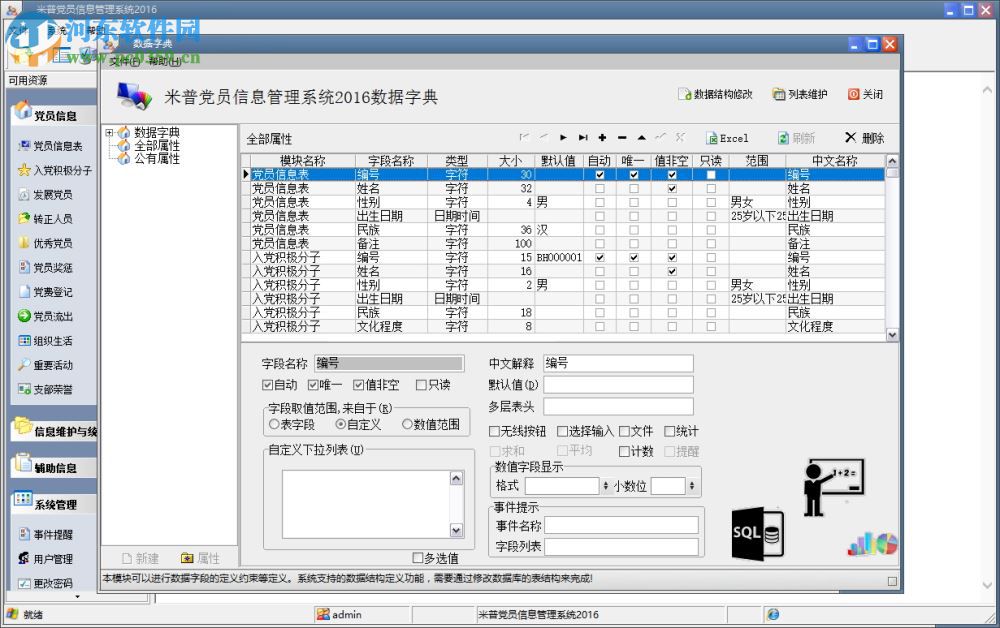This screenshot has height=628, width=1000.
Task: Adjust the 格式 spinner arrows
Action: tap(605, 486)
